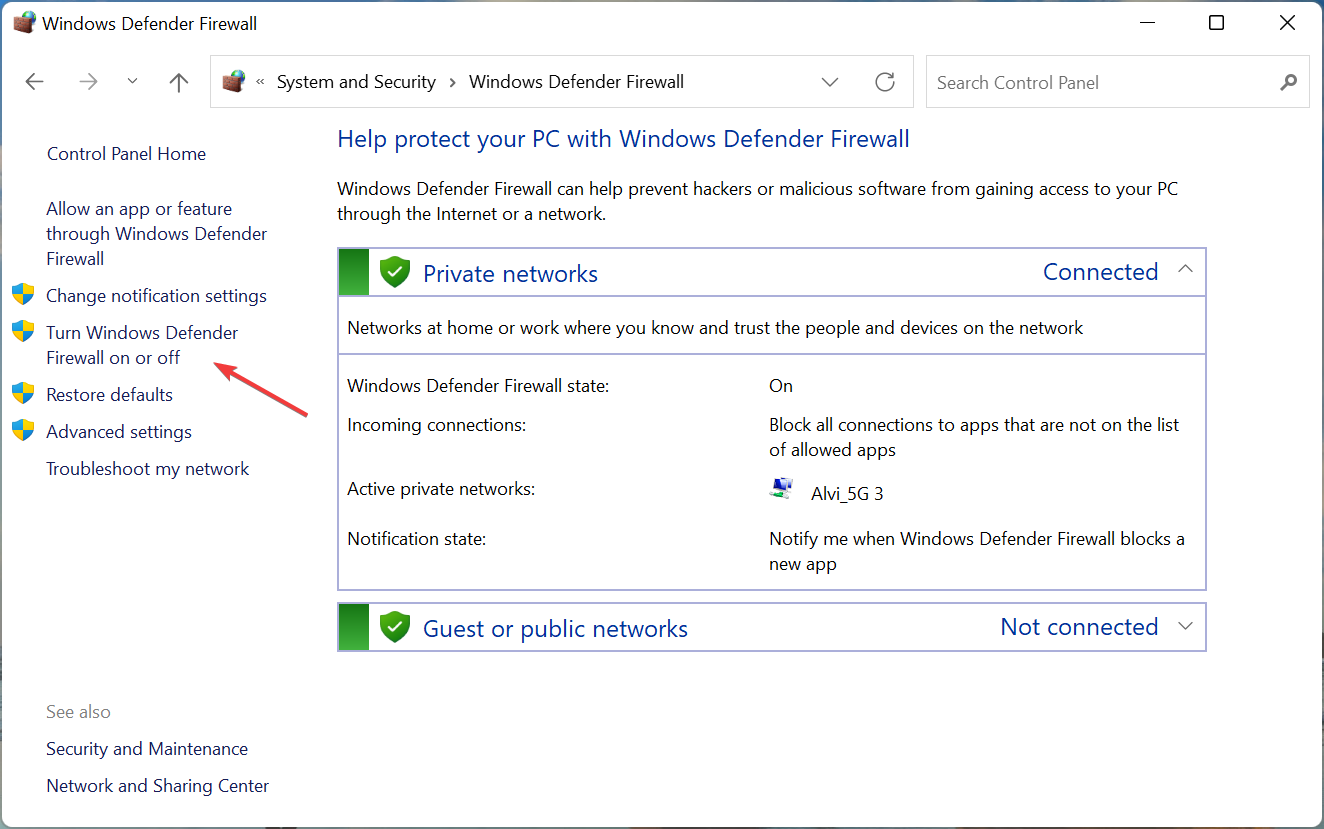The image size is (1324, 829).
Task: Click the Refresh button in address bar
Action: [885, 82]
